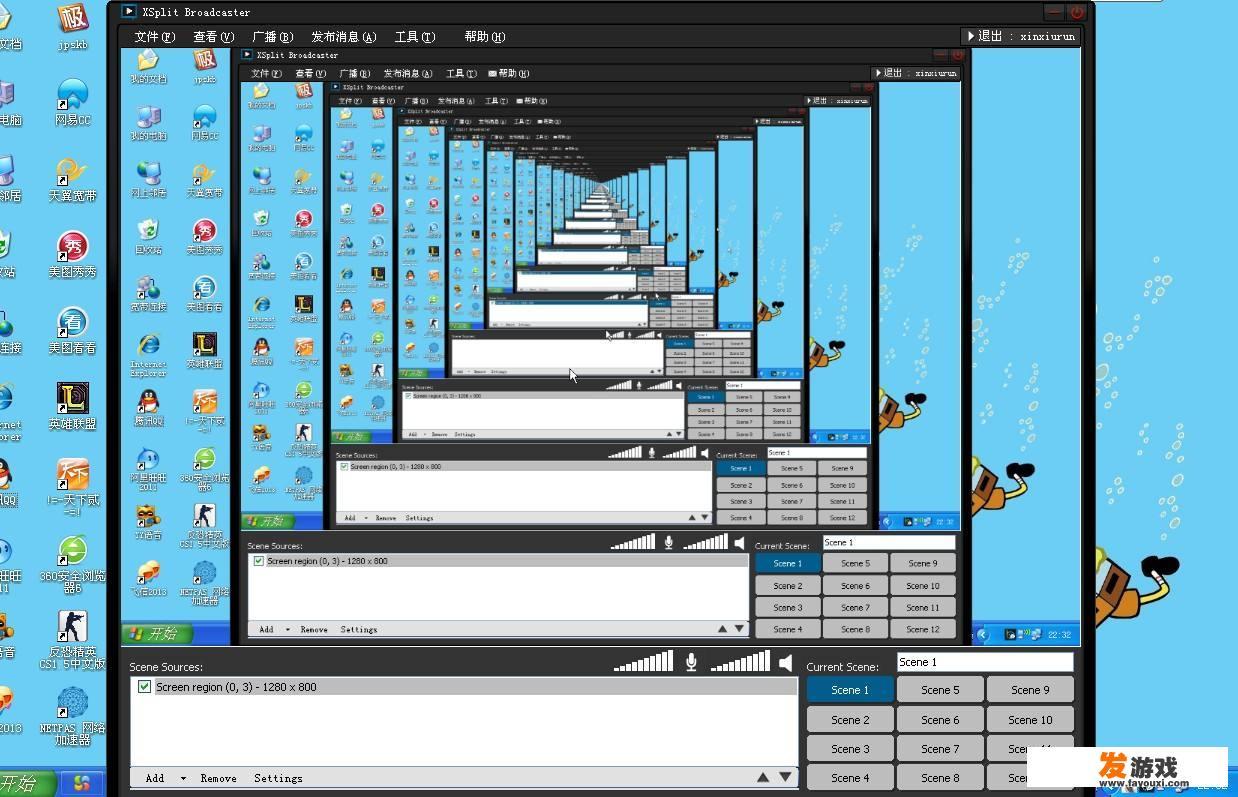This screenshot has height=797, width=1238.
Task: Expand the Add dropdown arrow in the main panel
Action: point(183,778)
